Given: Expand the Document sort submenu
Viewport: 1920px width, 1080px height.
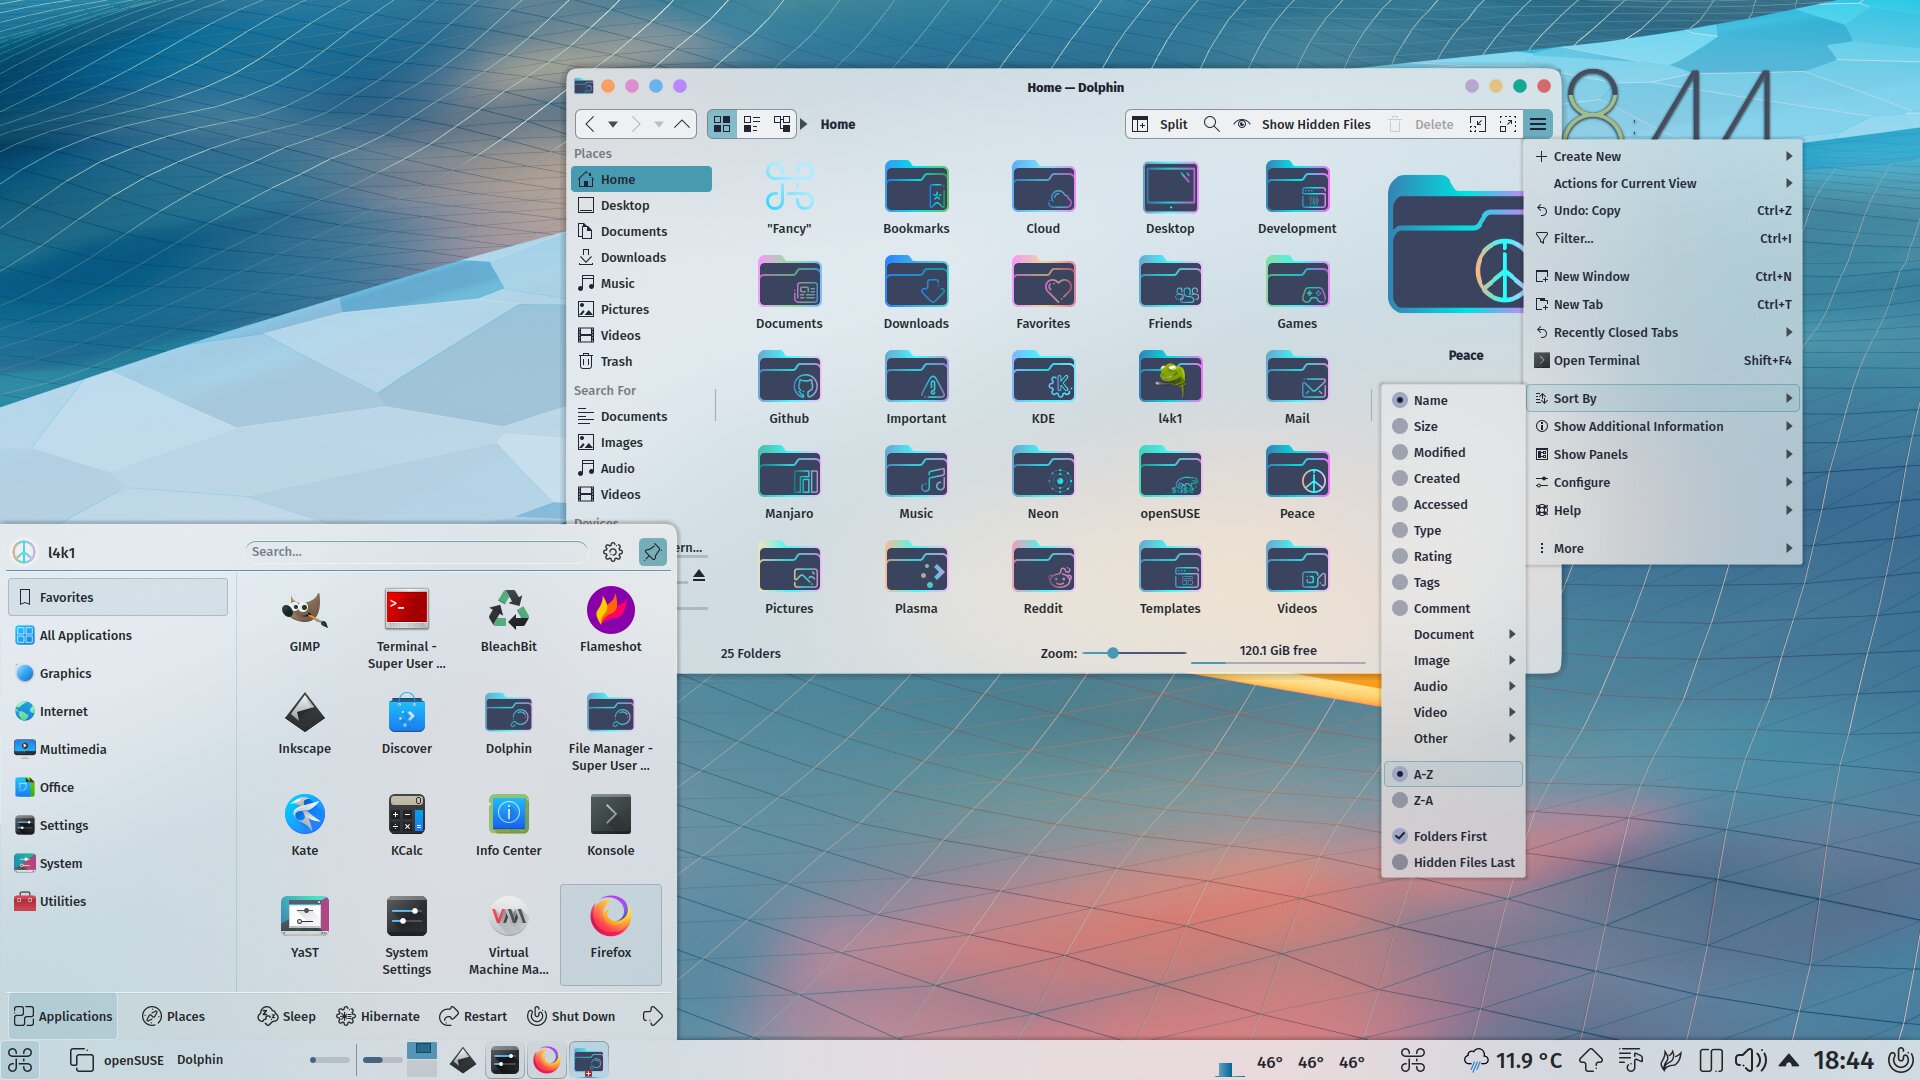Looking at the screenshot, I should pos(1454,634).
